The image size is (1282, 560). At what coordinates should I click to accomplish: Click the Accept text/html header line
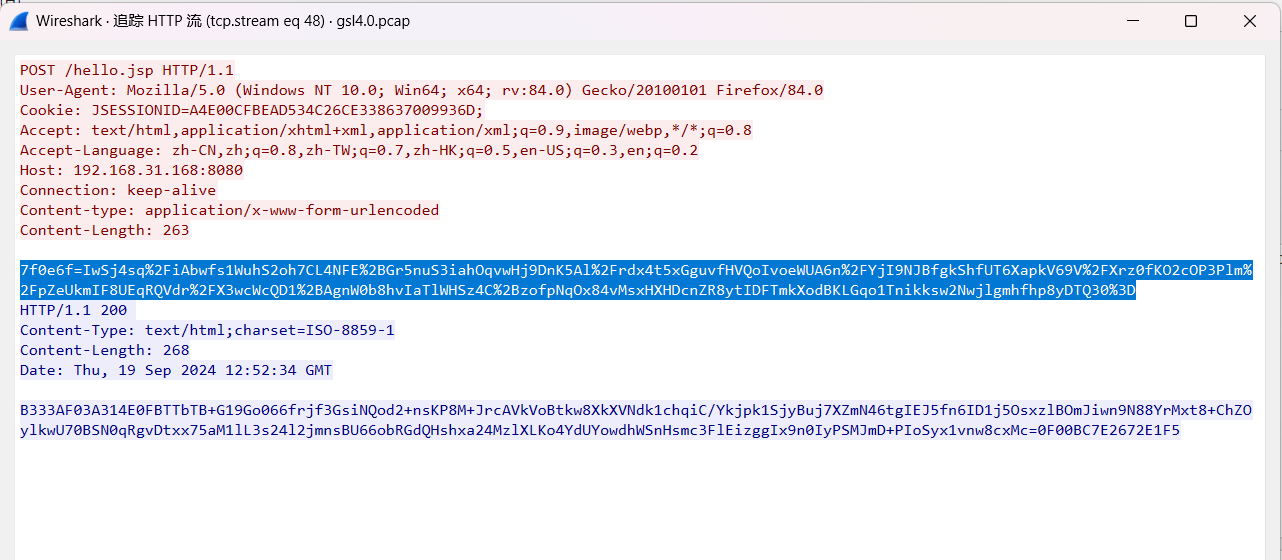point(385,130)
